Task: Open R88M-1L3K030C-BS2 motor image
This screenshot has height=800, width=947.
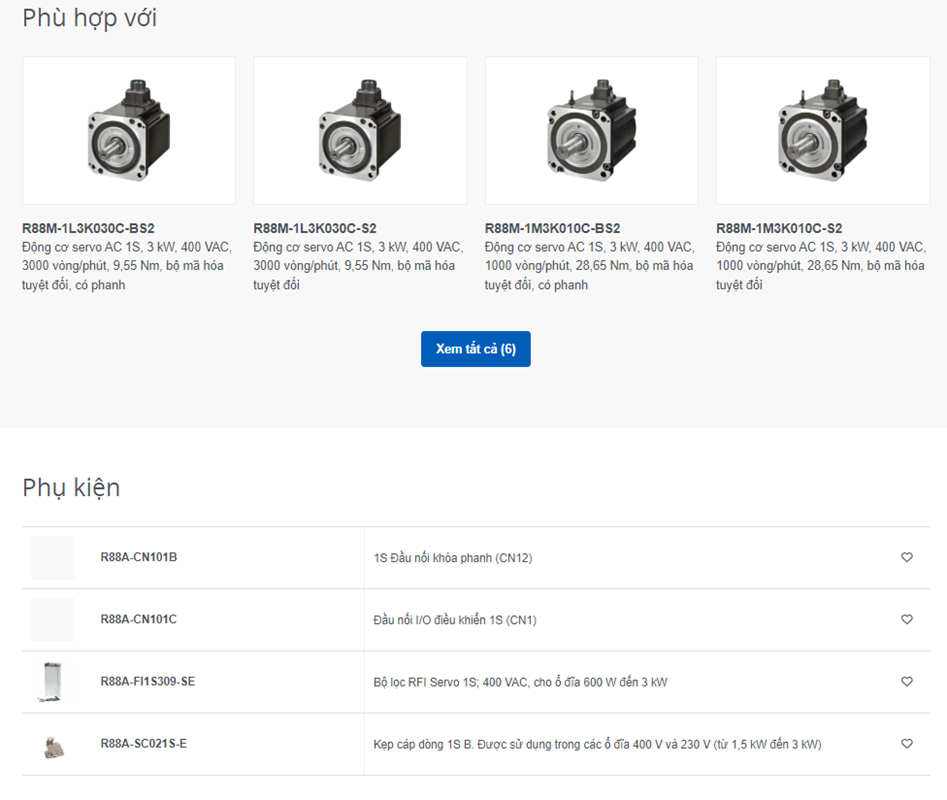Action: point(129,130)
